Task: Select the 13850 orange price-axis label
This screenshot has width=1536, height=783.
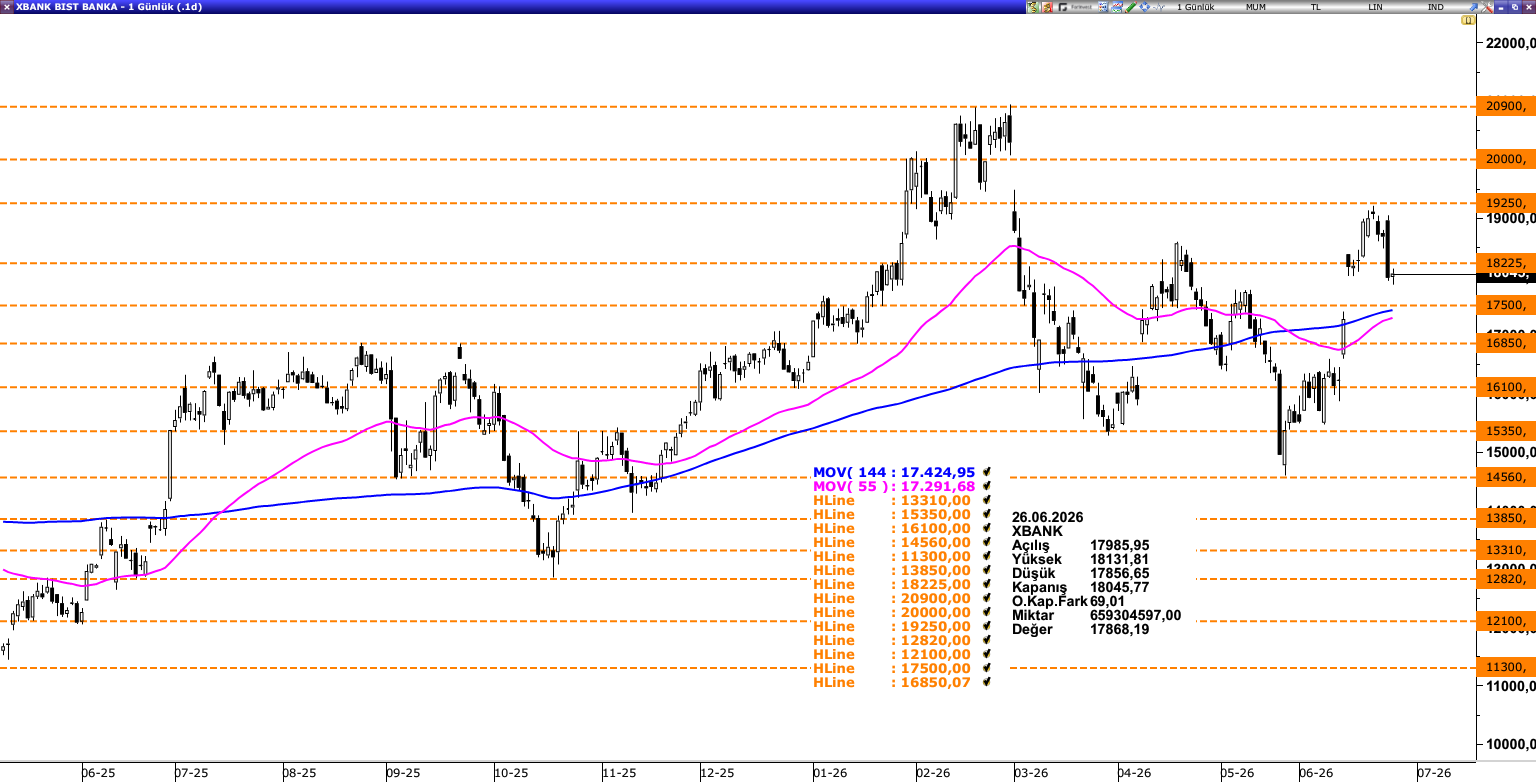Action: pyautogui.click(x=1506, y=518)
